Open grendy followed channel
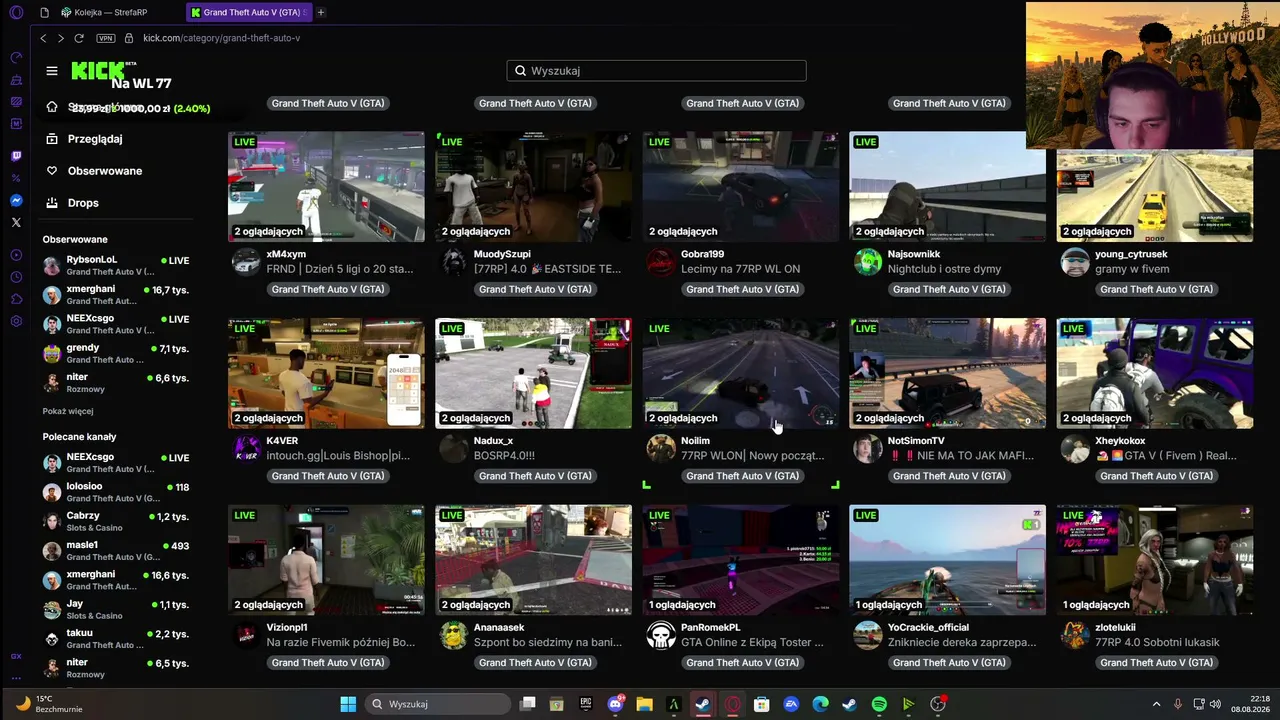Viewport: 1280px width, 720px height. (116, 353)
